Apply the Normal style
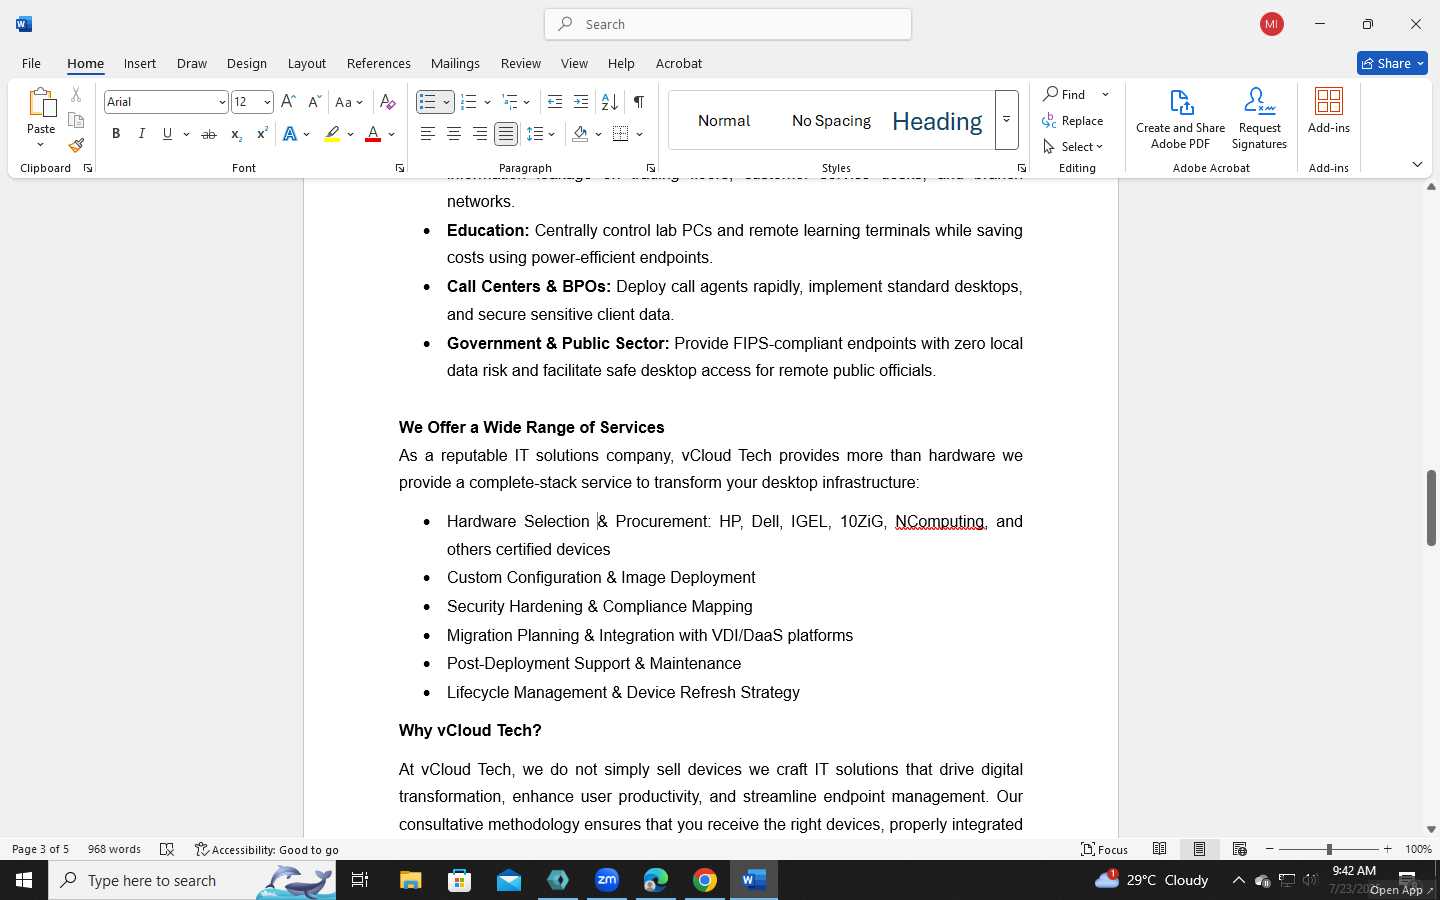This screenshot has width=1440, height=900. coord(724,120)
